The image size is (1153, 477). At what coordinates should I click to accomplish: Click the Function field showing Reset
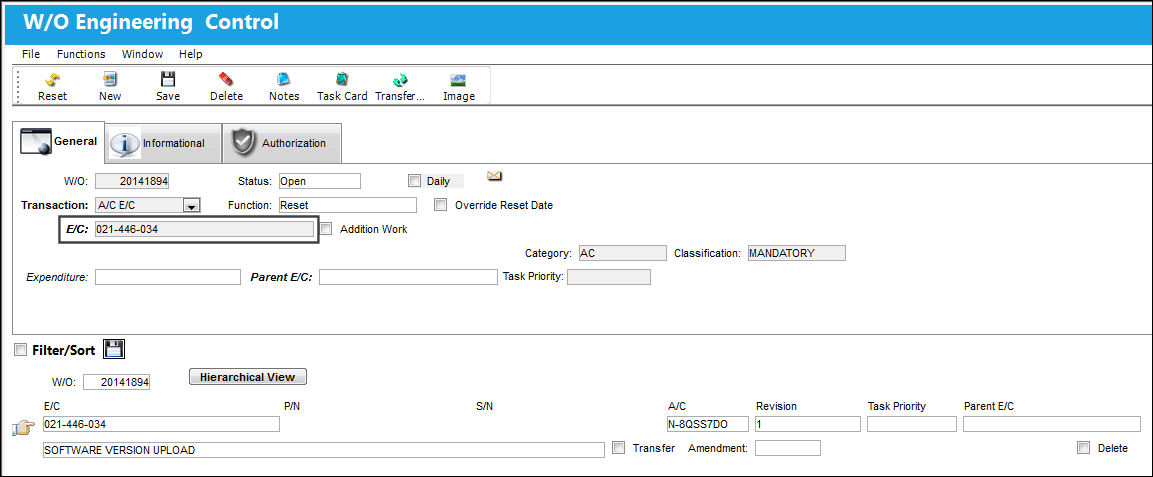(347, 206)
